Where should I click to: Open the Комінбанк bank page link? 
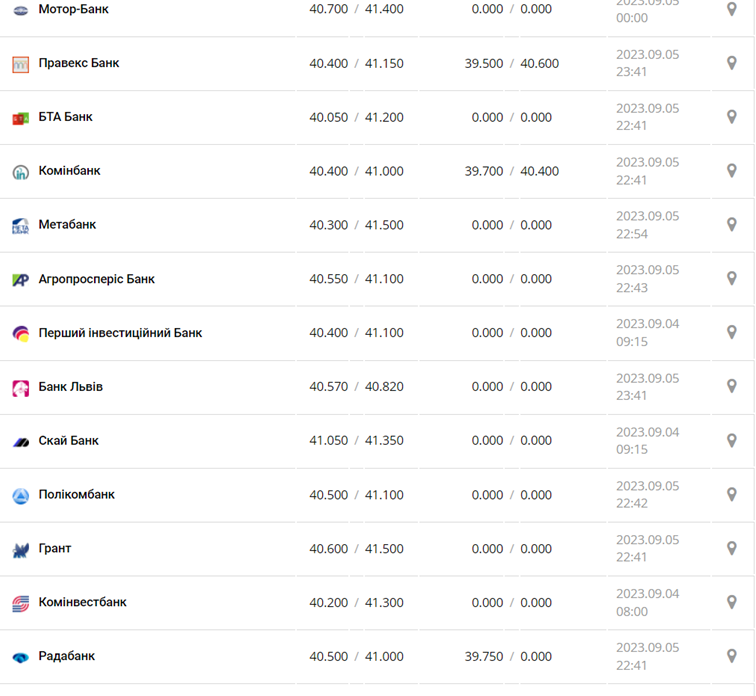click(69, 171)
